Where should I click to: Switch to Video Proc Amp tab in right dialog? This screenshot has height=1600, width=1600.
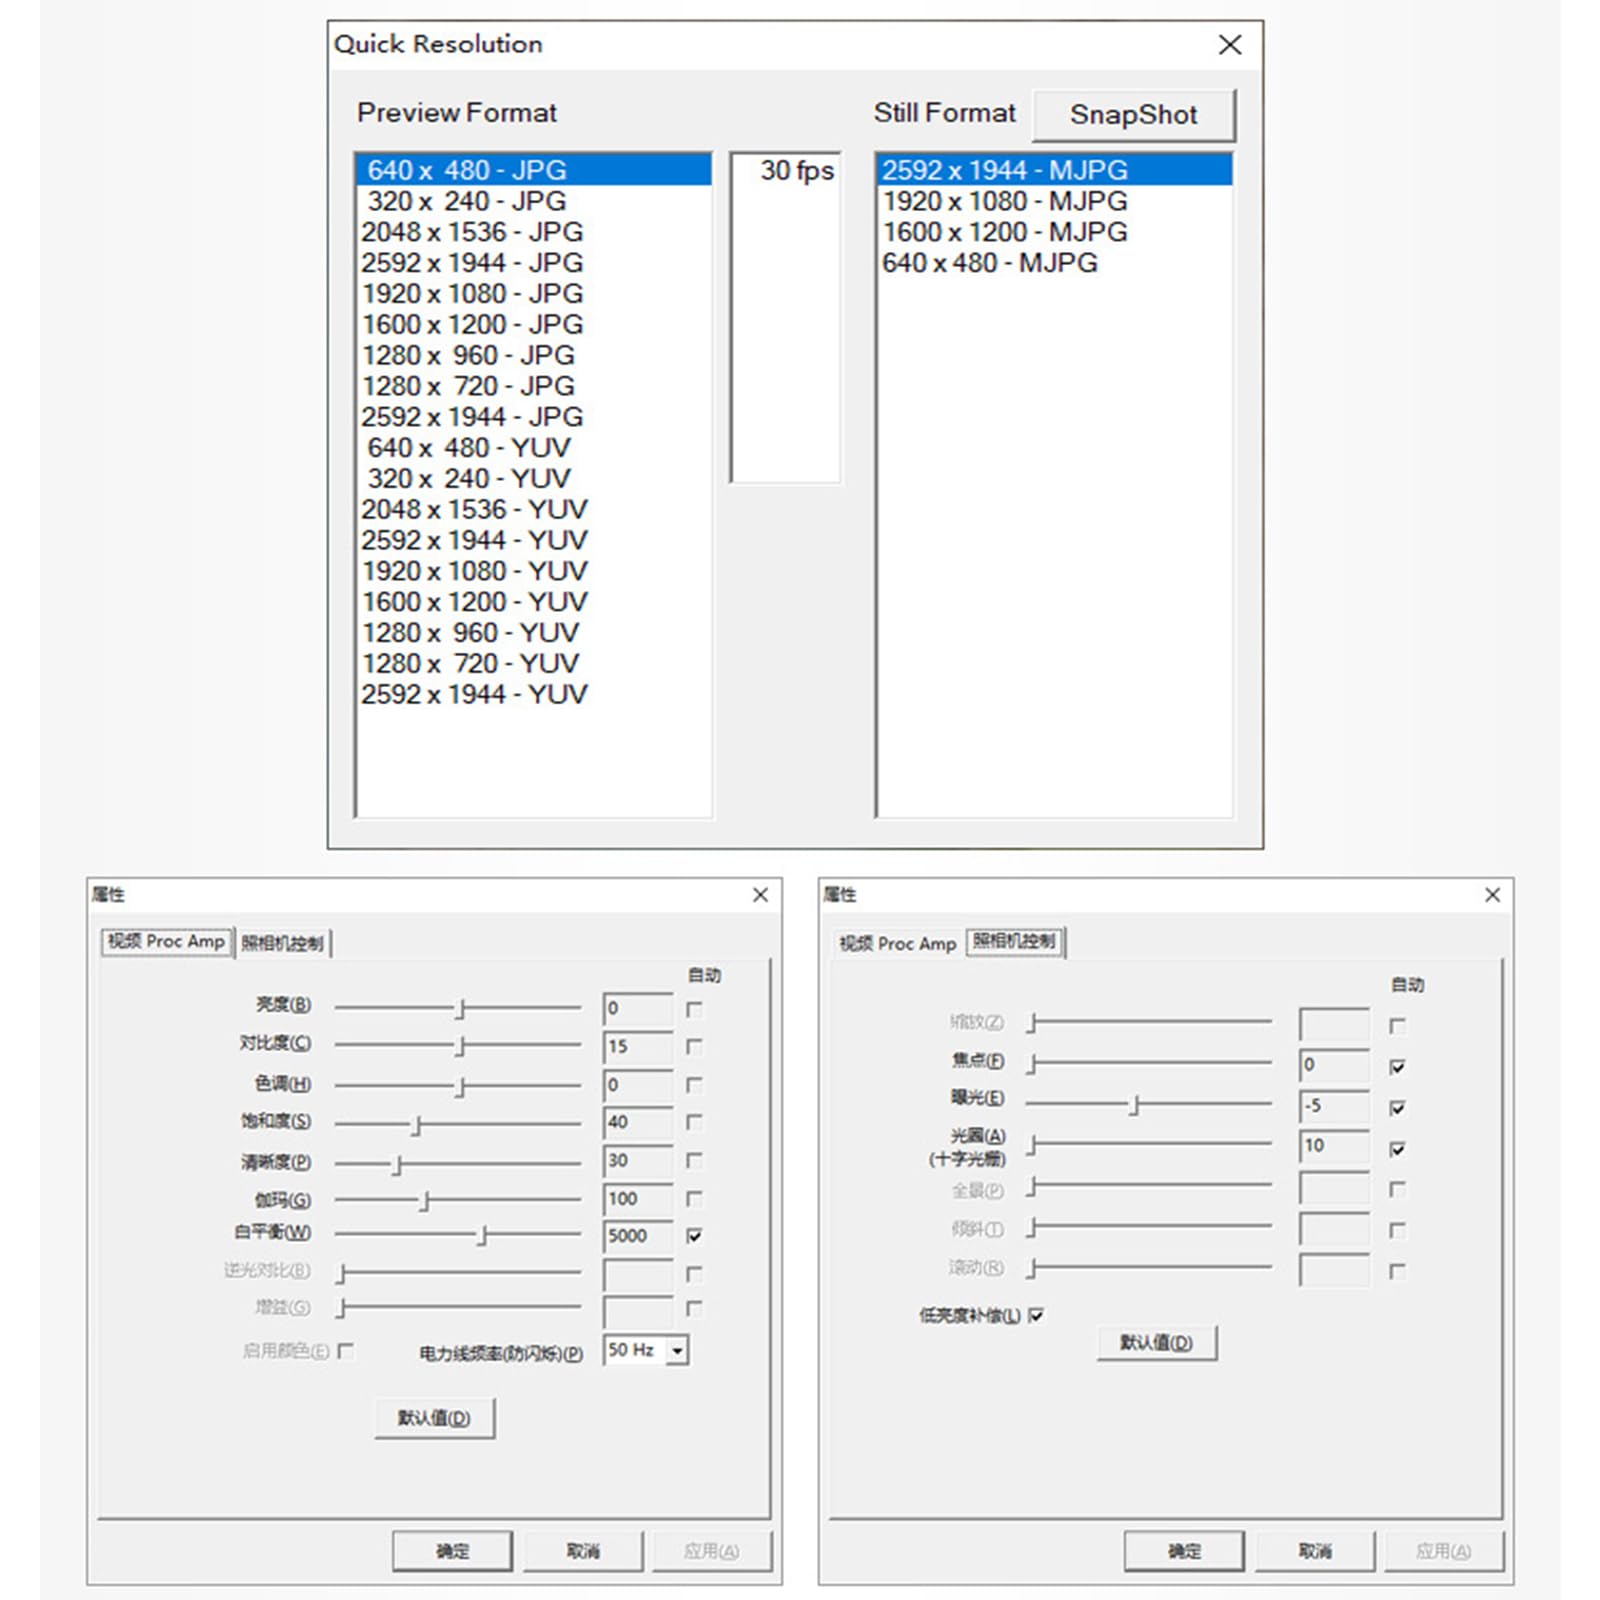(x=897, y=943)
